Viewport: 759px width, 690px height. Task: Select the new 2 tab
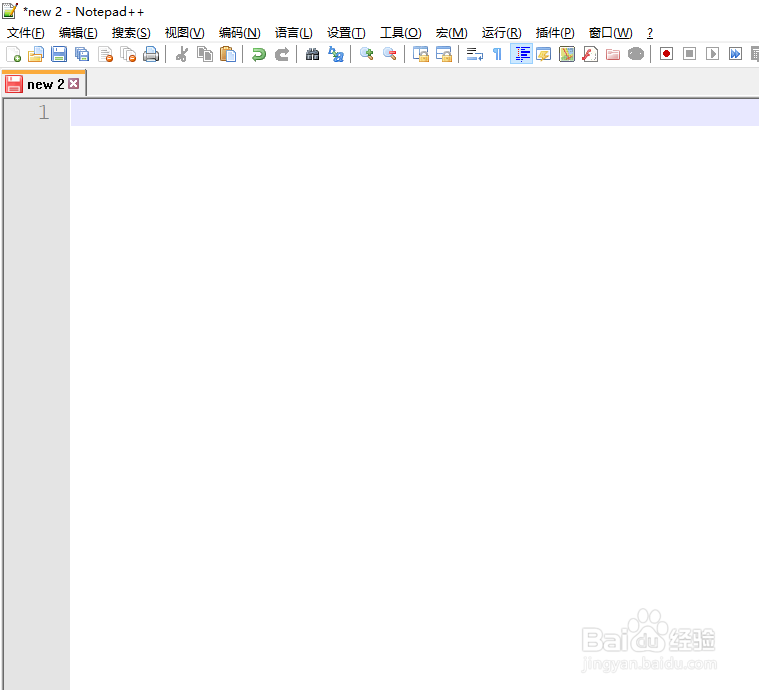[x=45, y=84]
